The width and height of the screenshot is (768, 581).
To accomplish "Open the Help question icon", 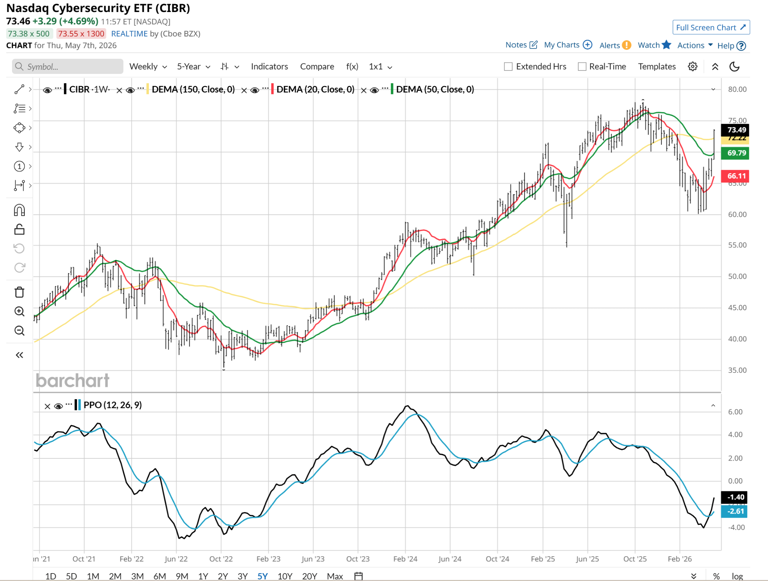I will pos(742,46).
